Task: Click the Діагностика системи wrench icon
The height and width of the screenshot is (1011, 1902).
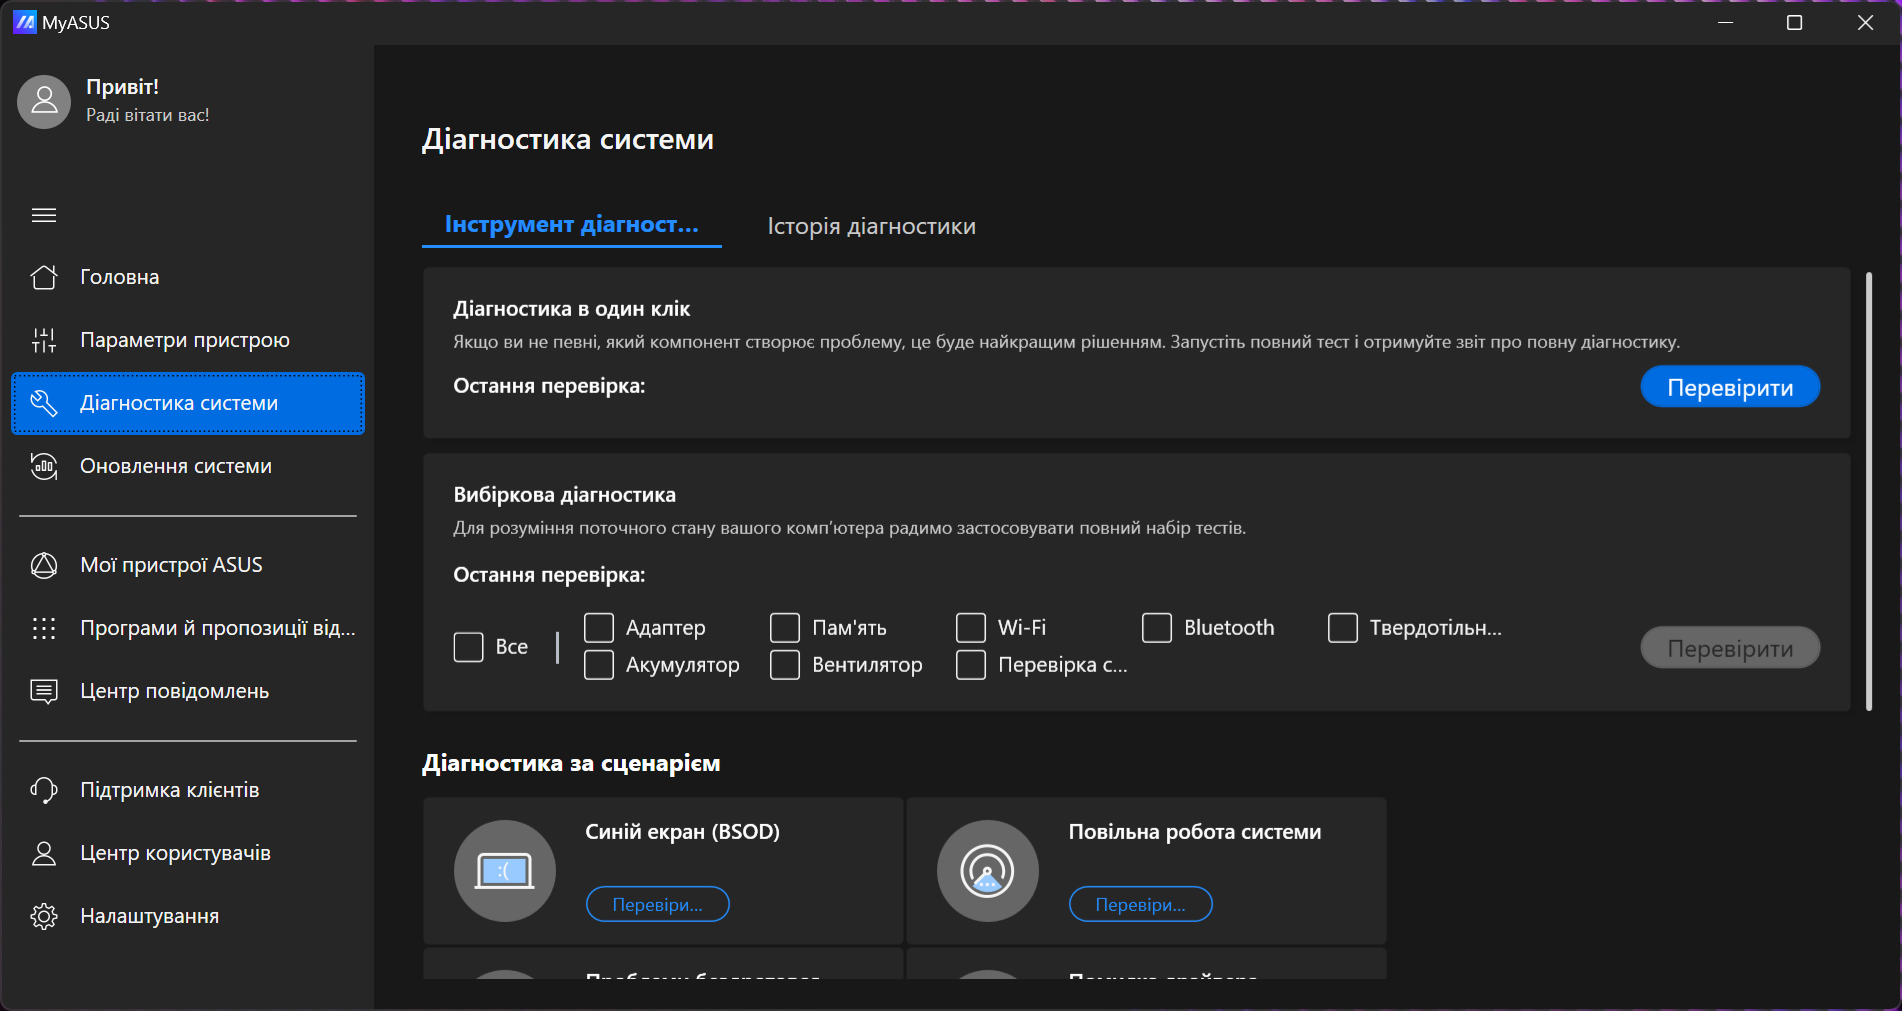Action: coord(44,403)
